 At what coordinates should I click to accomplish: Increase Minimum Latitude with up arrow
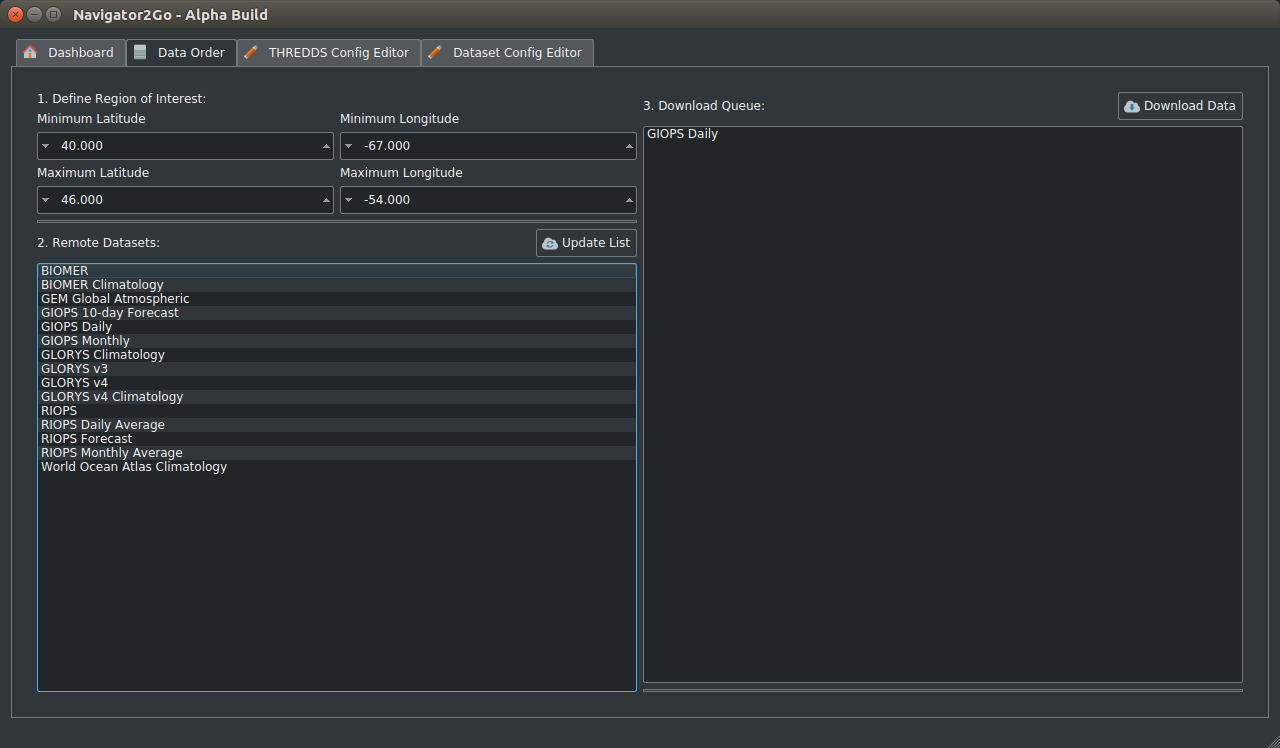pyautogui.click(x=326, y=146)
